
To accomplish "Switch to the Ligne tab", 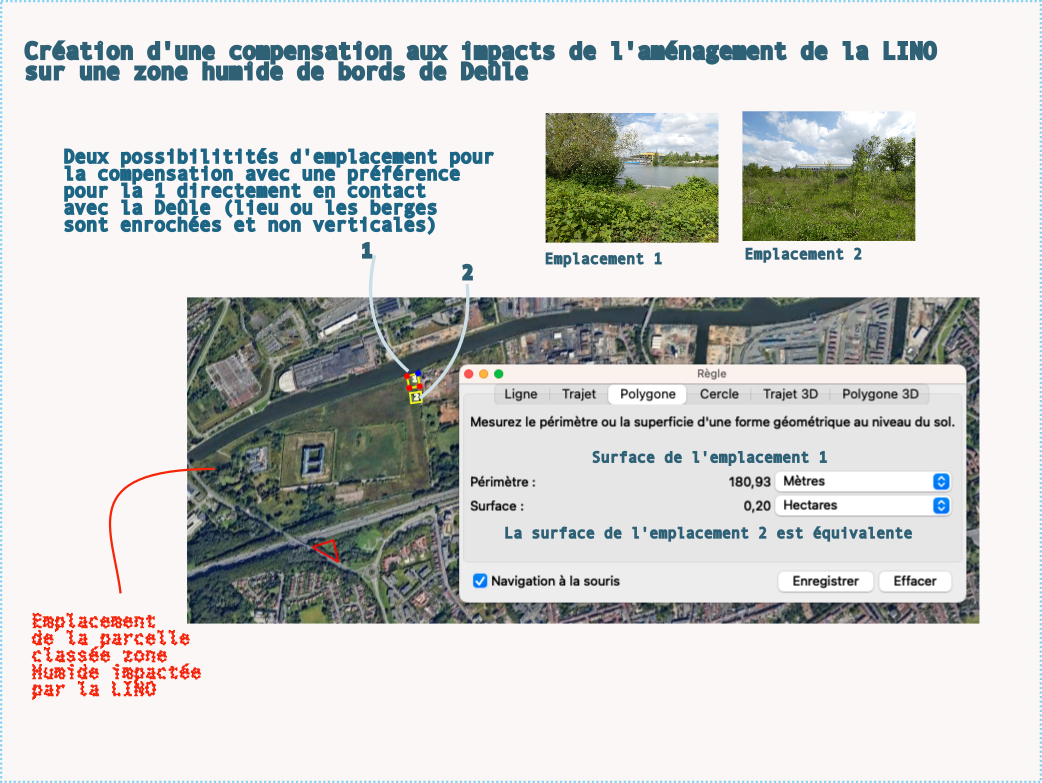I will [520, 394].
